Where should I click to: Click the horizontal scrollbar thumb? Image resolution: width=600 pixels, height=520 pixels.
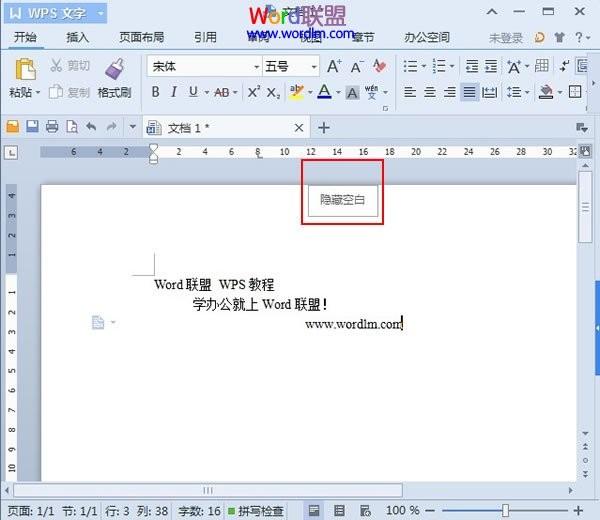coord(208,490)
